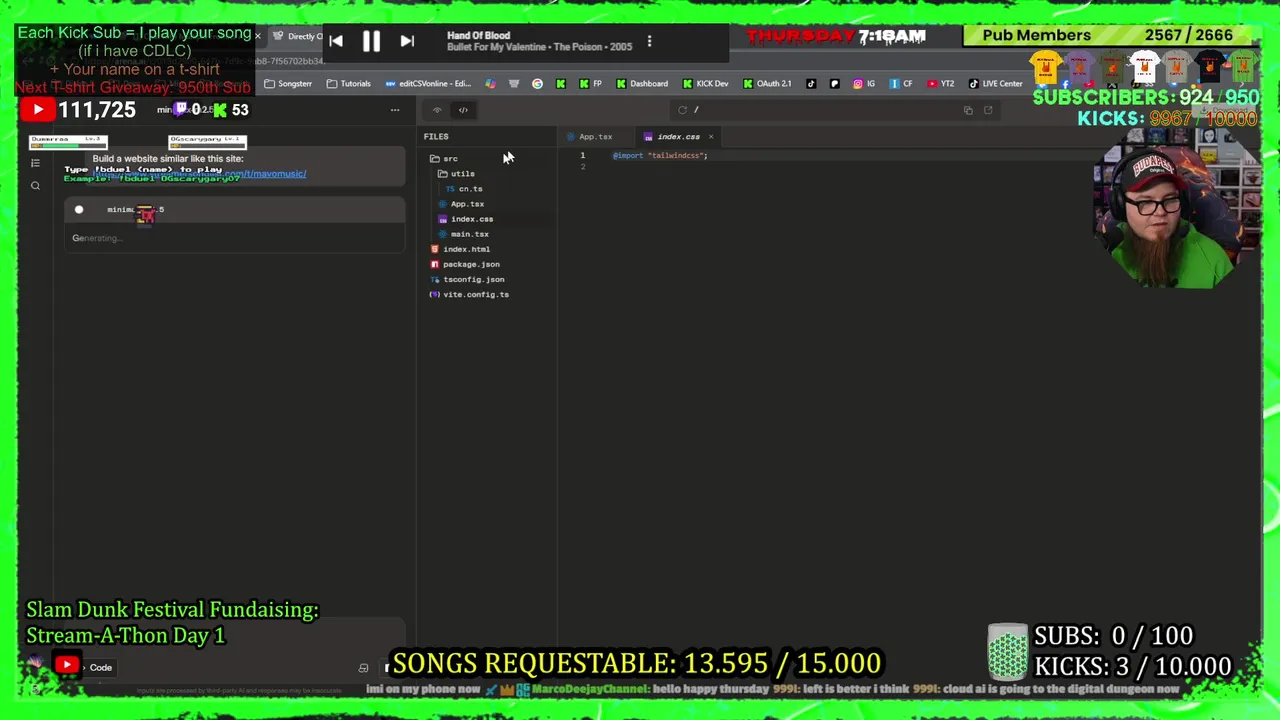The image size is (1280, 720).
Task: Pause the song with the media pause button
Action: pos(371,41)
